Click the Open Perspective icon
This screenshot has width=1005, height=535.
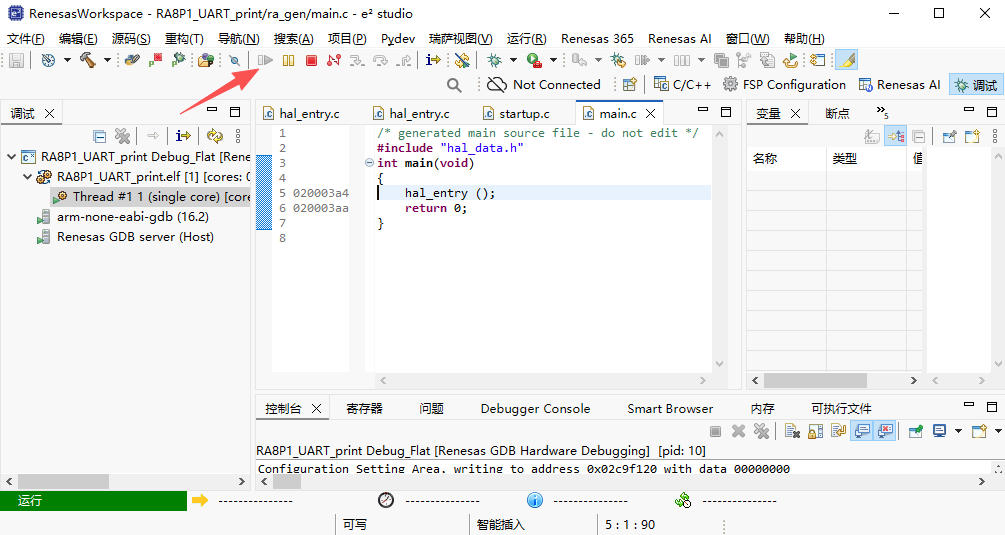pos(630,85)
